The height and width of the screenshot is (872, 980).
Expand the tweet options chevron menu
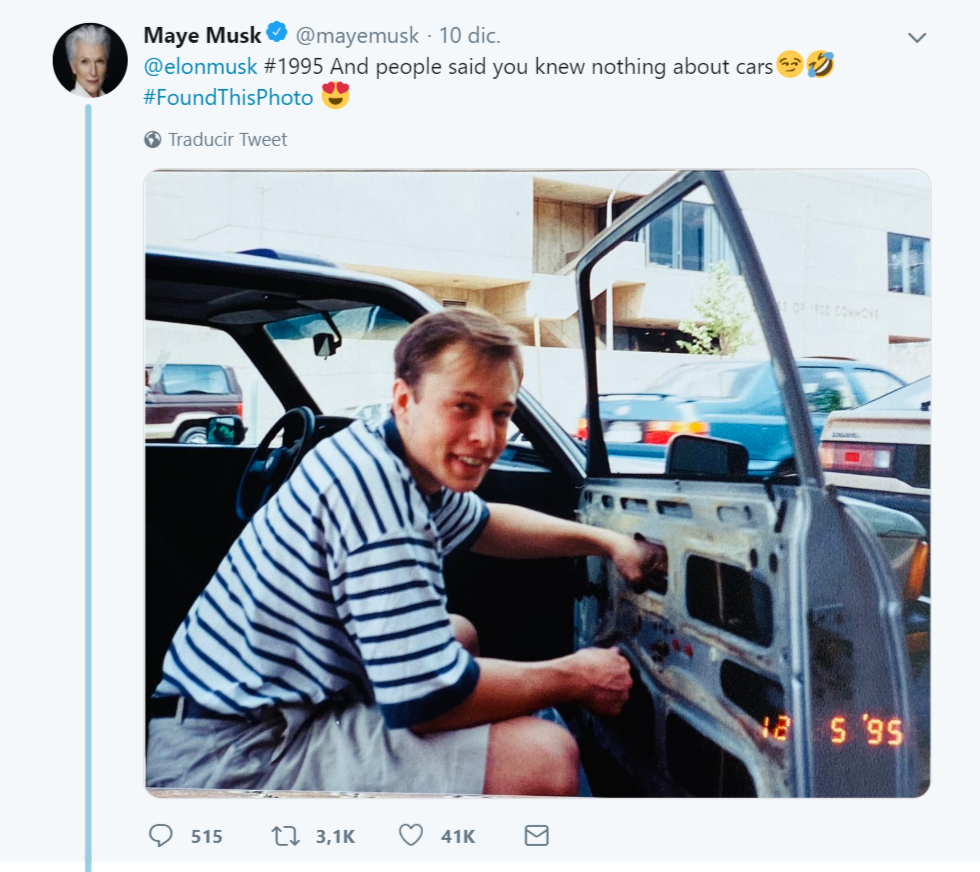[x=917, y=38]
